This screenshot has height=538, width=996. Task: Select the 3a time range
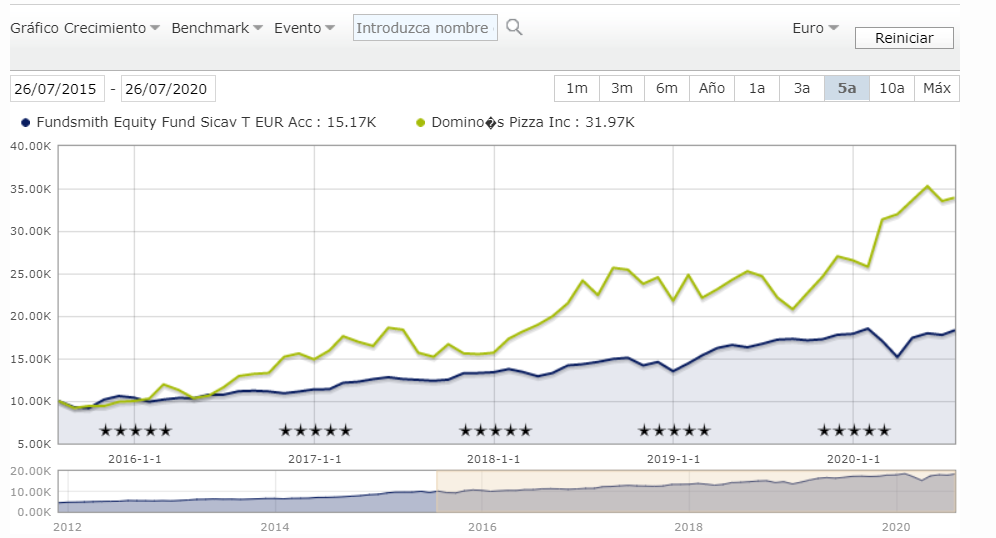click(x=802, y=88)
